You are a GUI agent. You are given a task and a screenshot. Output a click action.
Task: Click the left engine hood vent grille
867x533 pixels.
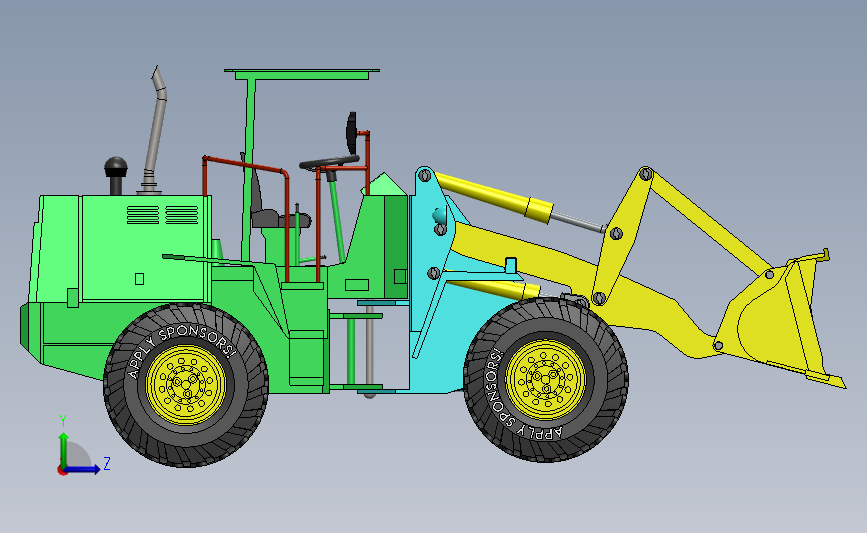(143, 215)
